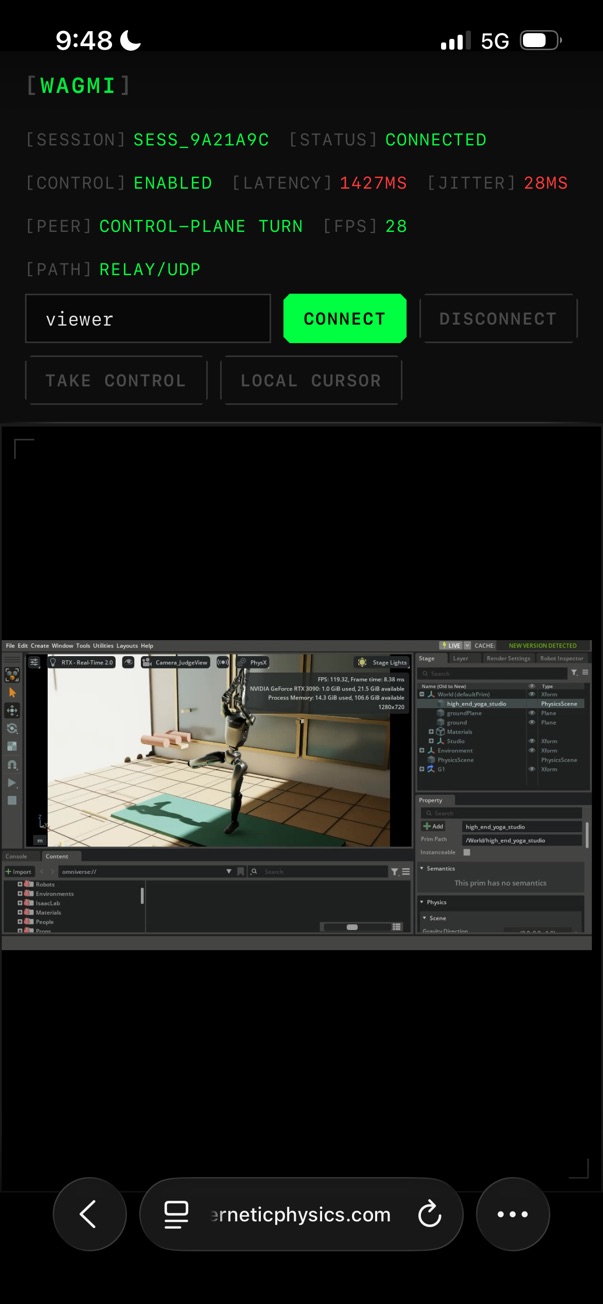Viewport: 603px width, 1304px height.
Task: Switch to the Render Settings tab
Action: (508, 659)
